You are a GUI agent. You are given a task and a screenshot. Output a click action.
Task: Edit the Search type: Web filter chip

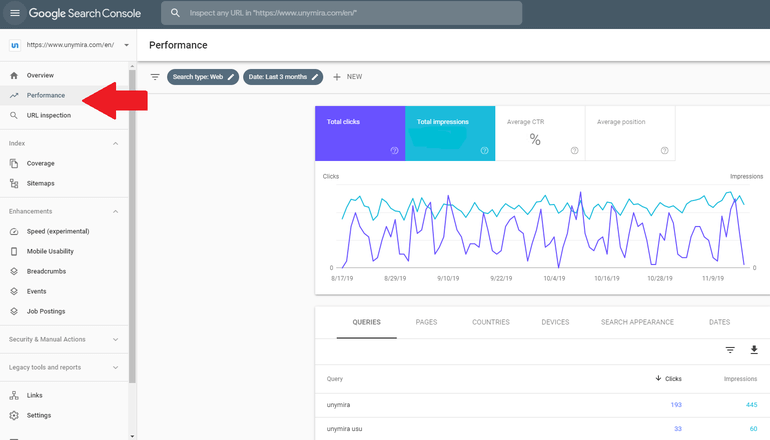pos(203,77)
